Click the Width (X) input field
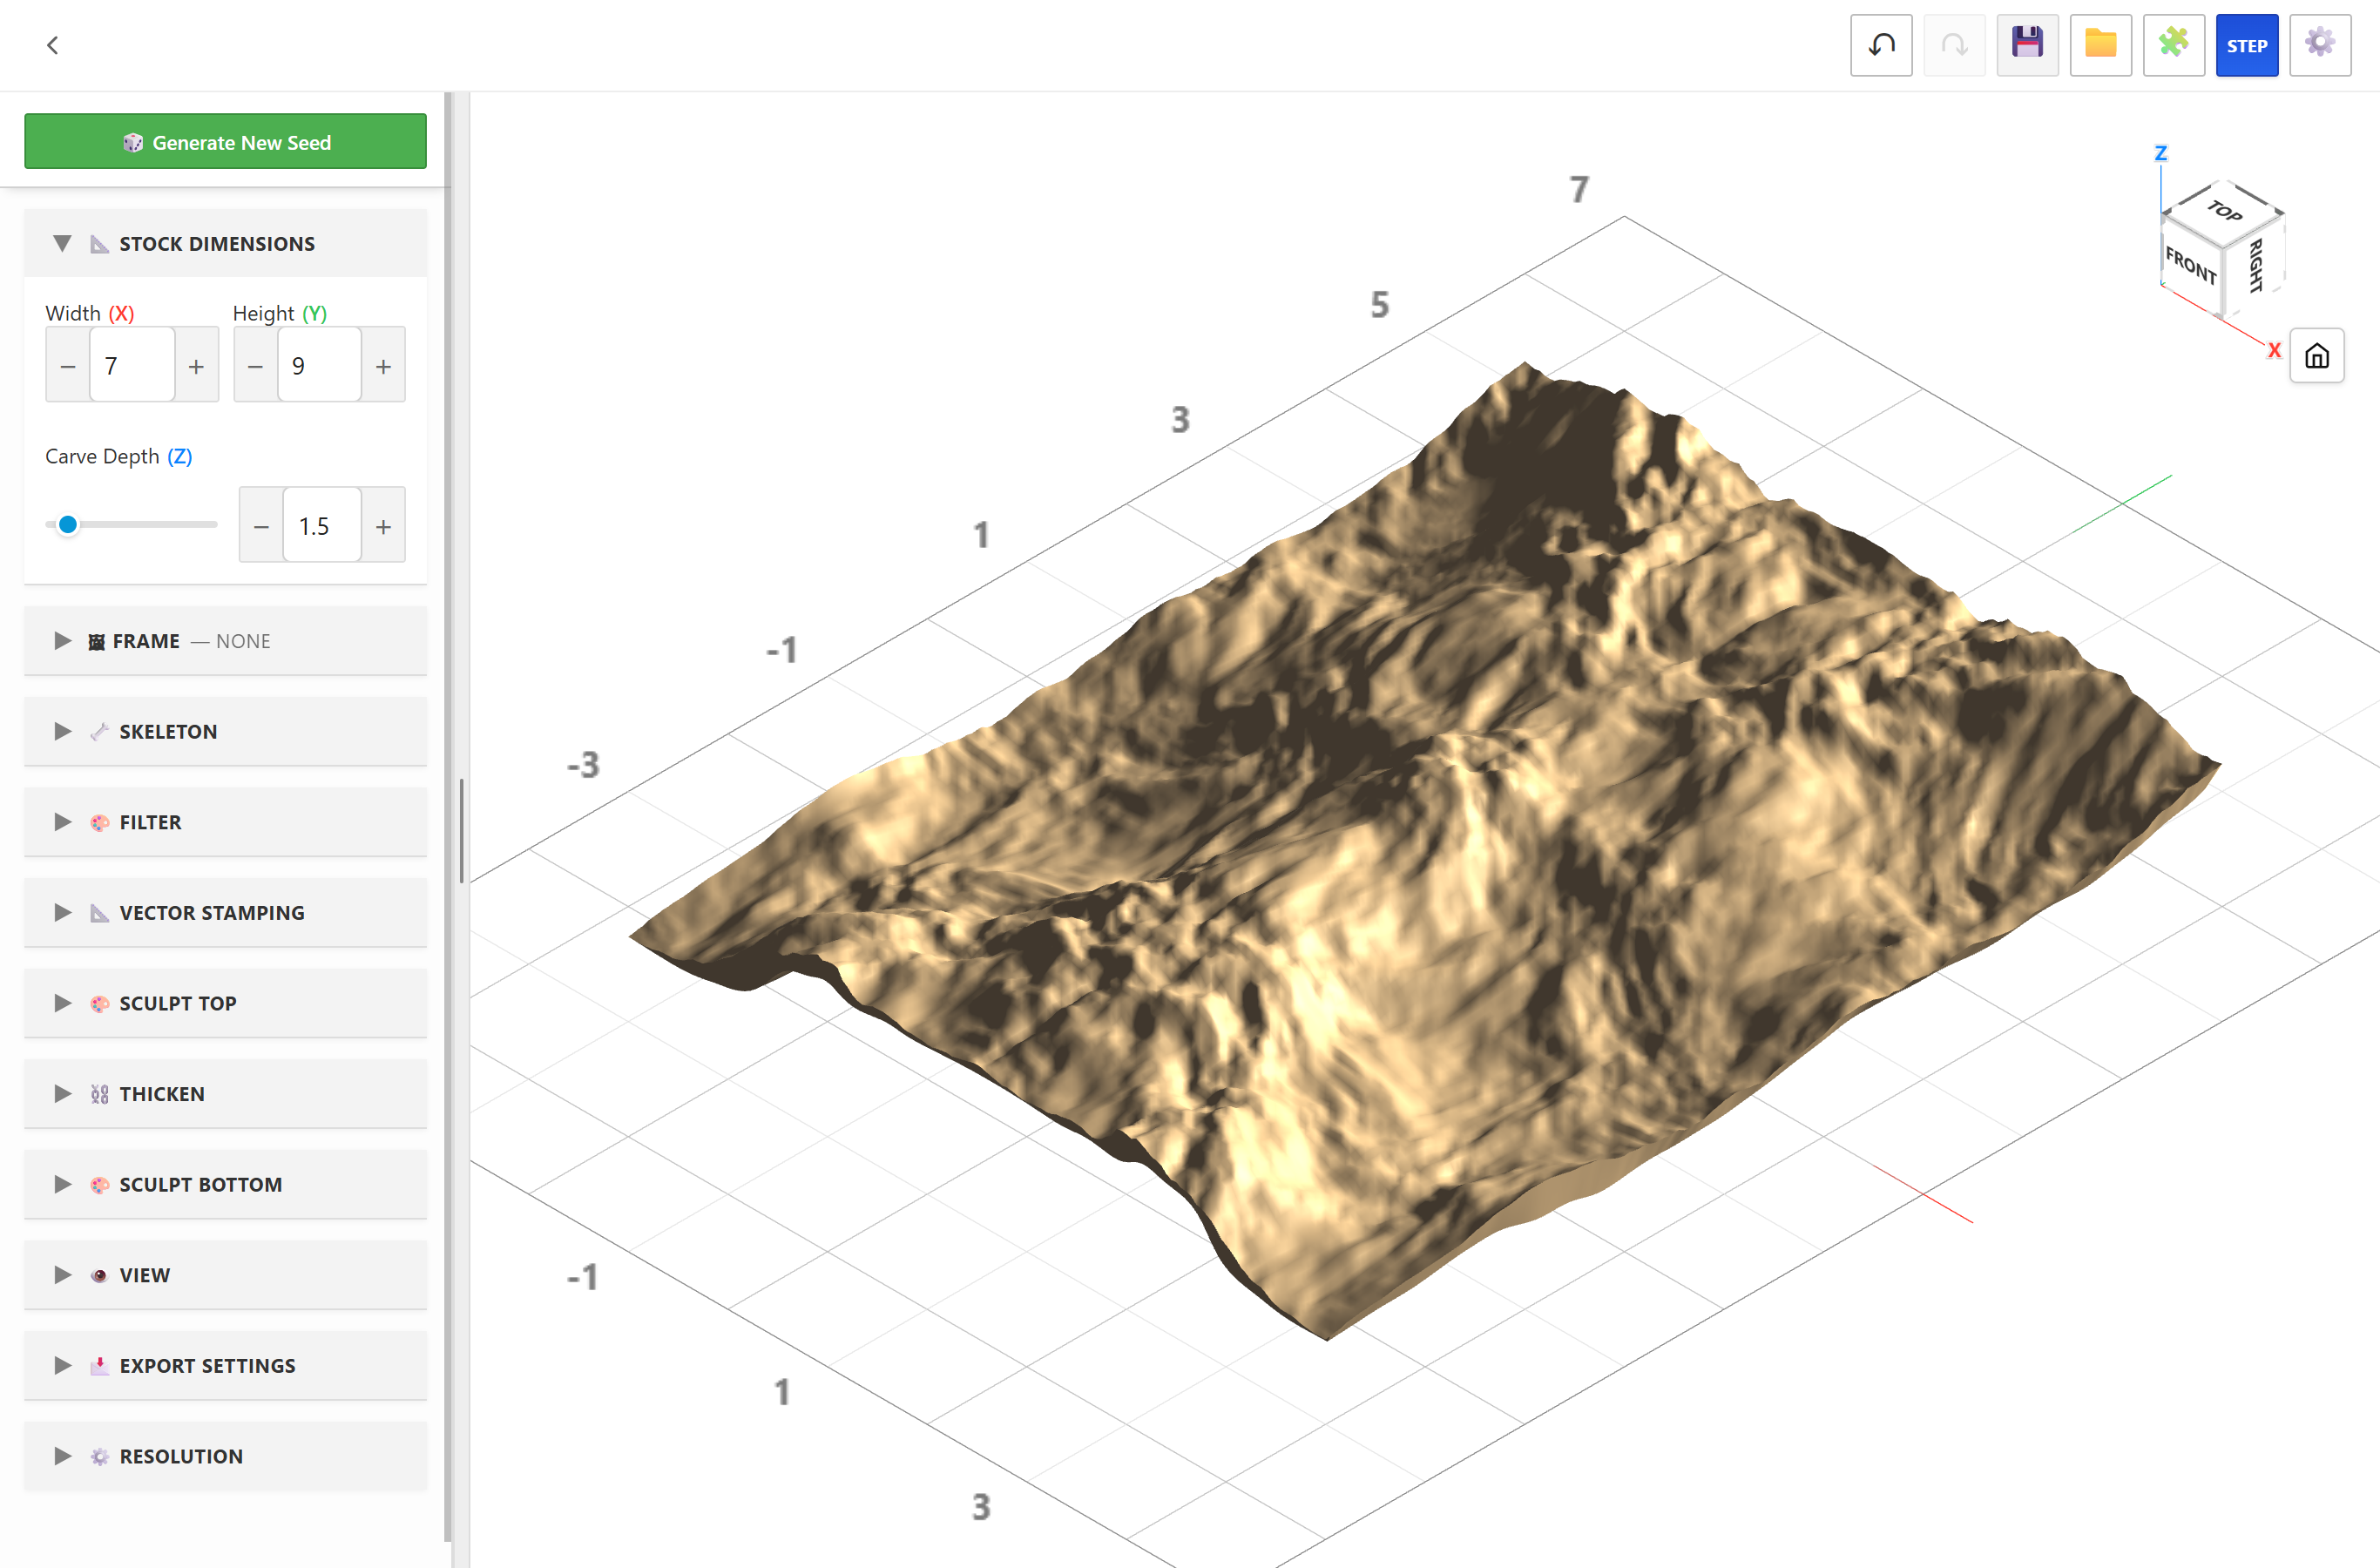 [x=132, y=366]
